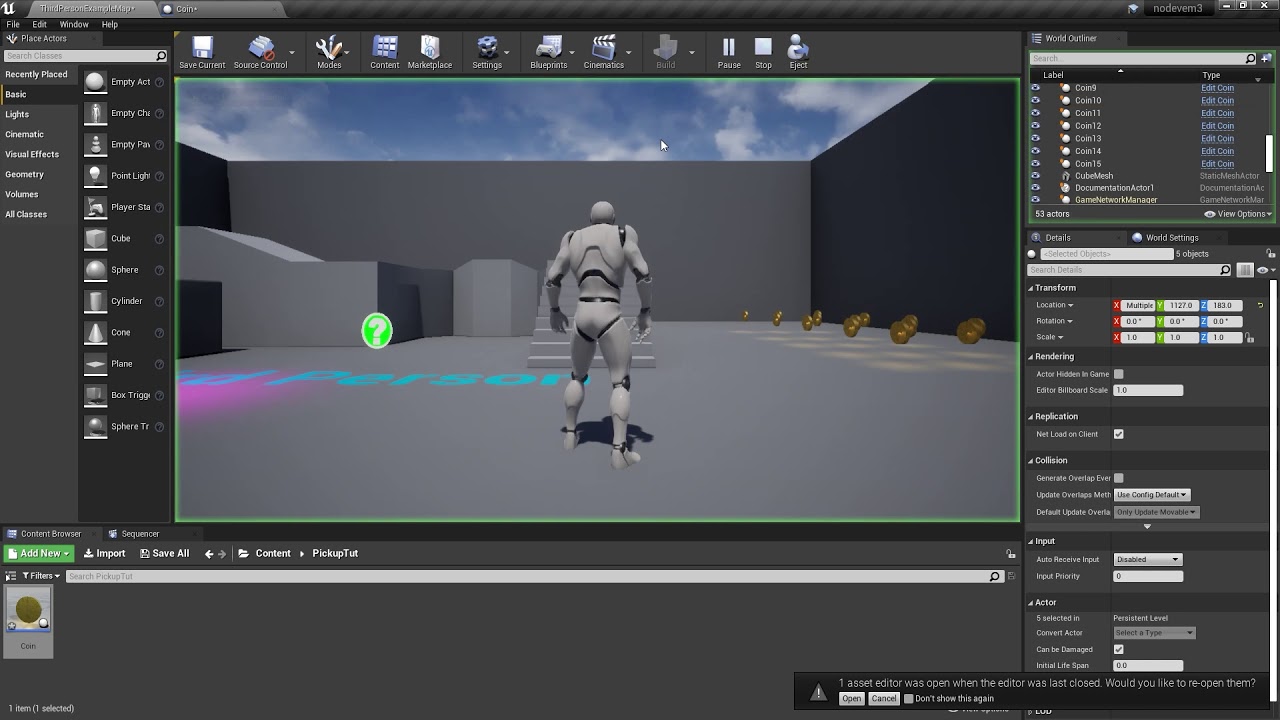Click Cancel in the asset editor notification
Image resolution: width=1280 pixels, height=720 pixels.
884,699
